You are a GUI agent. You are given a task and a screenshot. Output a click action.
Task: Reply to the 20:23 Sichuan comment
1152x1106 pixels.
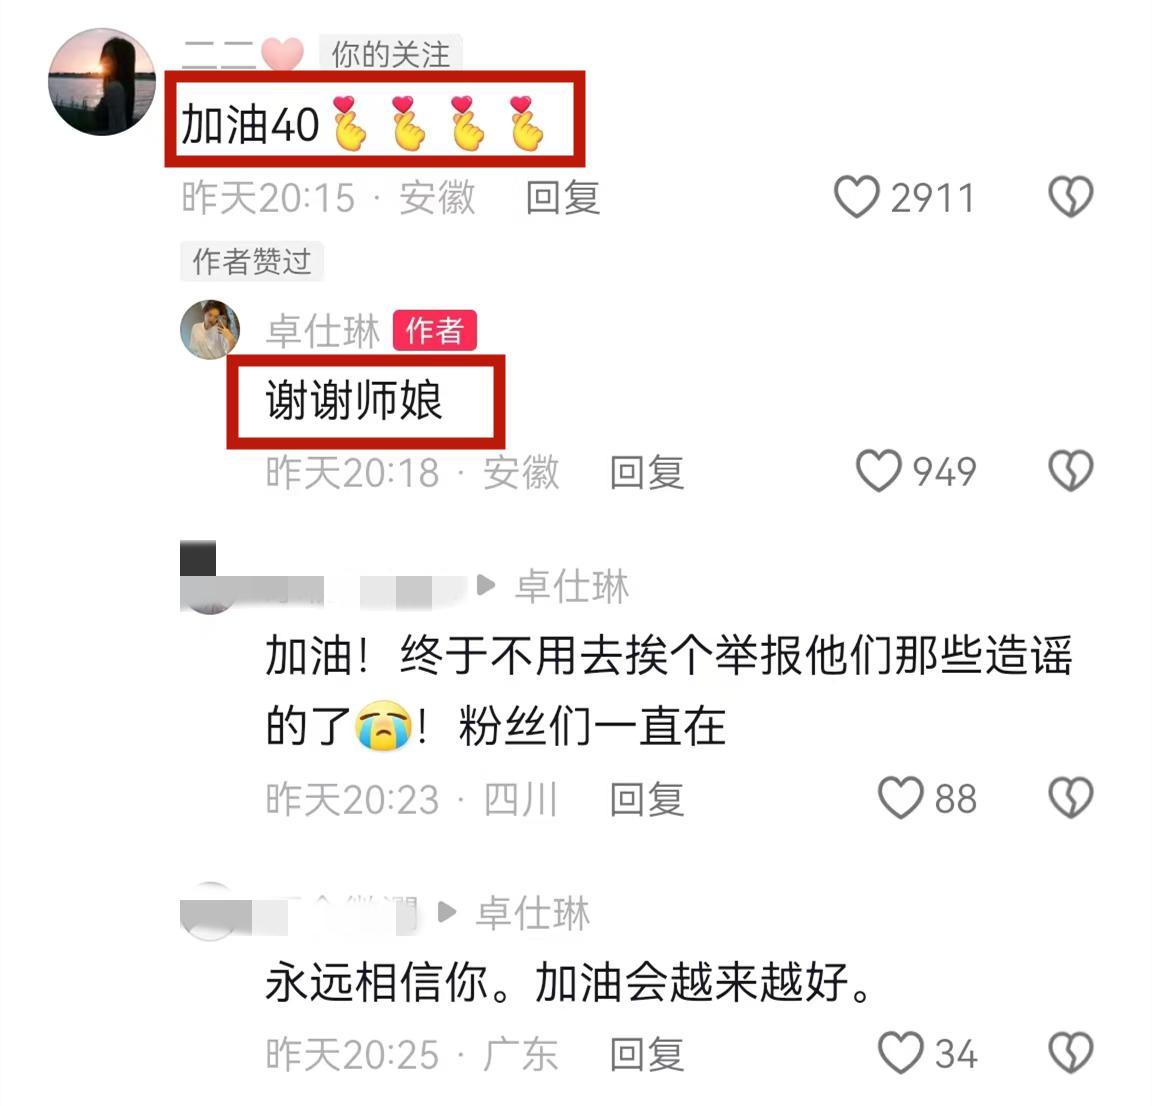click(647, 799)
